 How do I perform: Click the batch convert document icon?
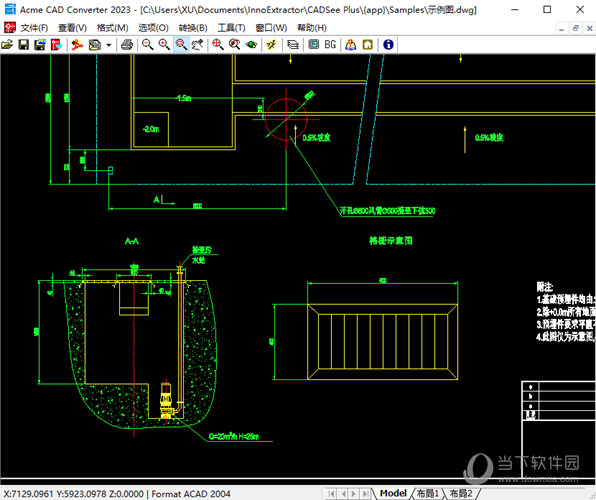[x=95, y=45]
